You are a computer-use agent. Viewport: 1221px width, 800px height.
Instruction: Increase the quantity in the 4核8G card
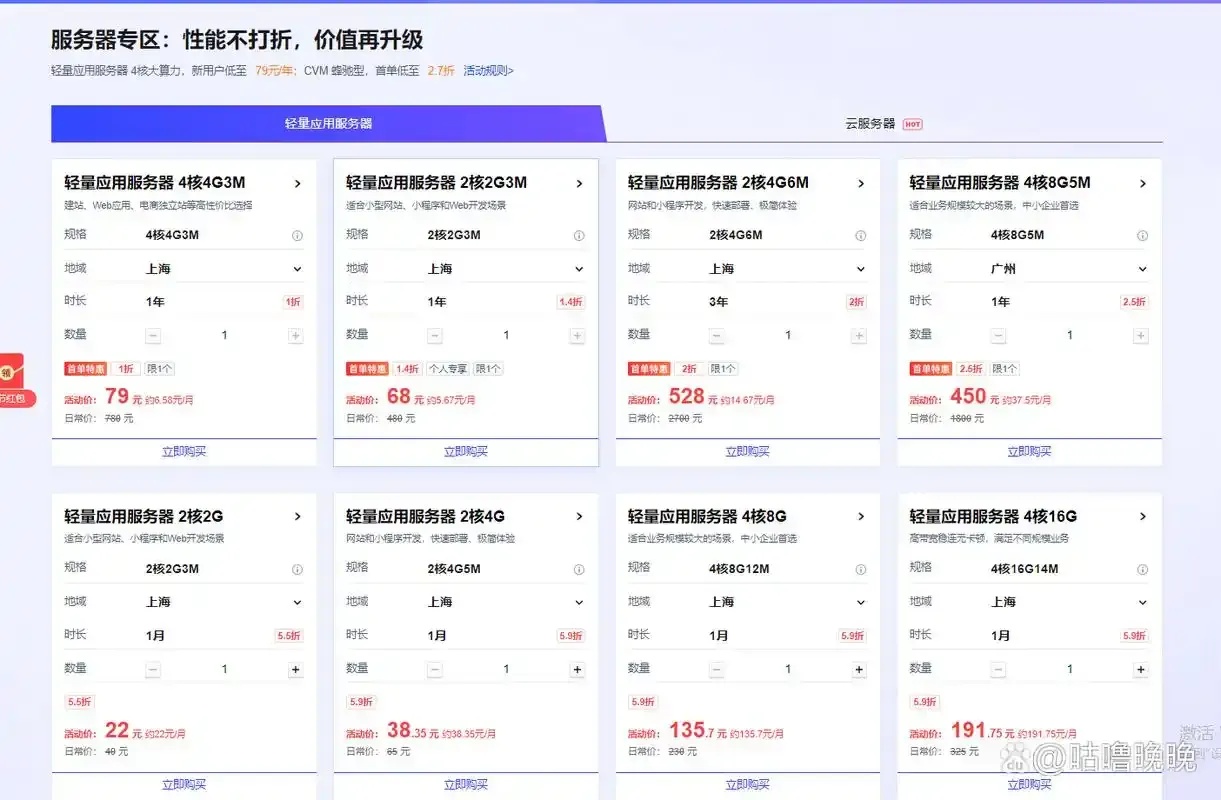pos(860,669)
